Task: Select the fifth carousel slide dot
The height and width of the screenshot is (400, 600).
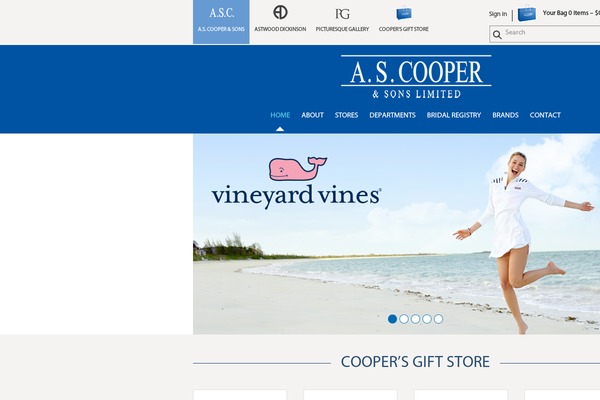Action: 439,319
